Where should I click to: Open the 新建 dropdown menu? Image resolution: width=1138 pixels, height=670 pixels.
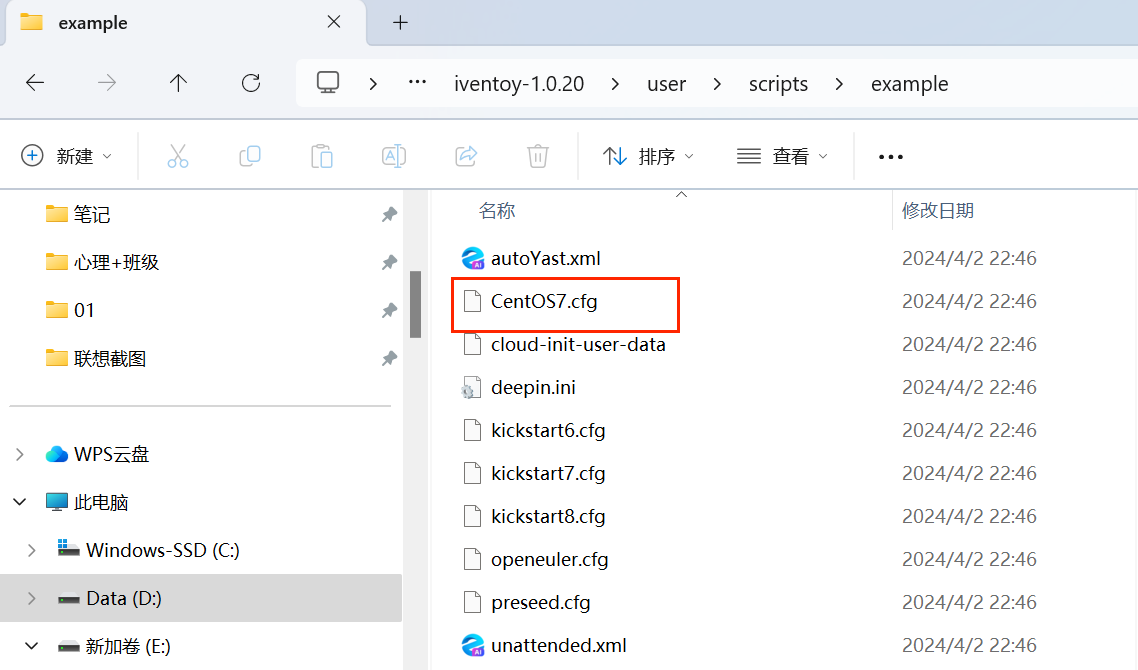coord(67,156)
